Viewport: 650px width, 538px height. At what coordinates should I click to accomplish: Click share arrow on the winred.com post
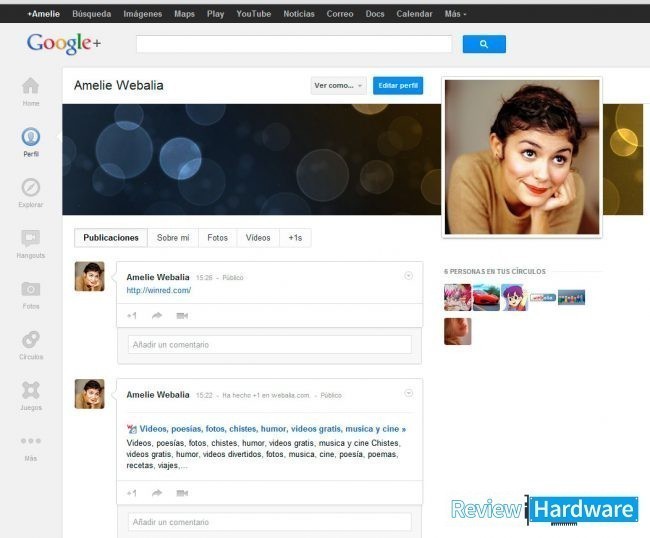click(x=157, y=316)
